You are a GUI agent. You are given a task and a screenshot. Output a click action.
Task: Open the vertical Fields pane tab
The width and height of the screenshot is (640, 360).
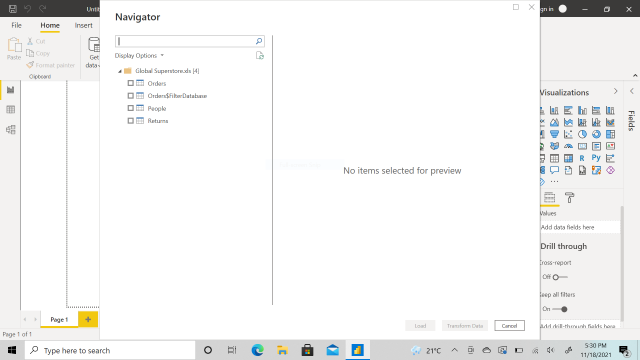click(x=631, y=120)
